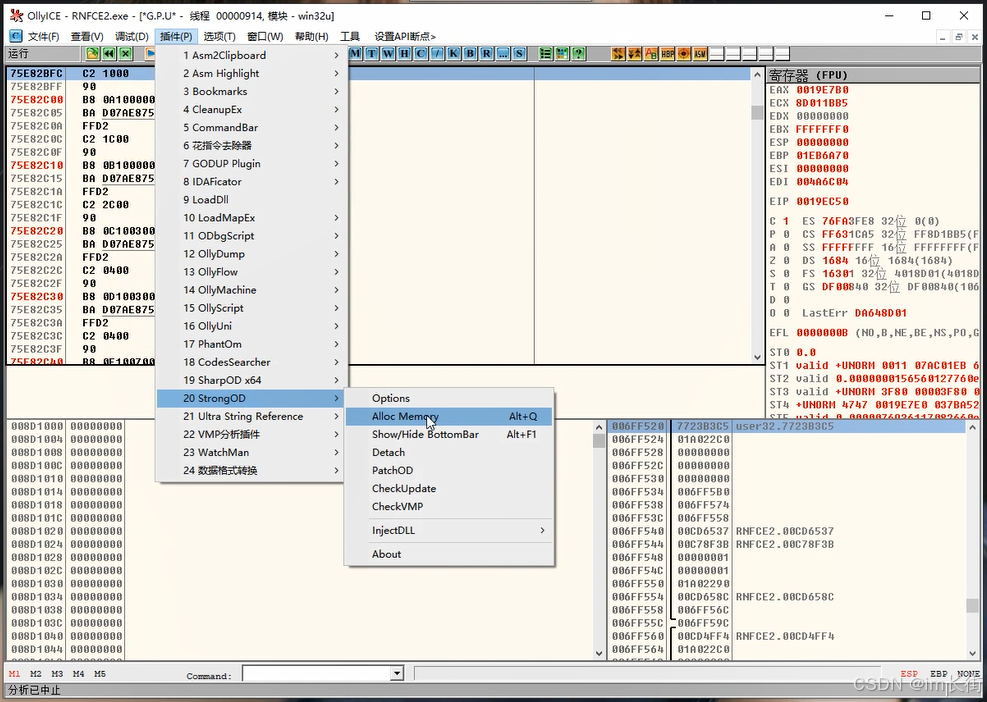Select Show/Hide BottomBar entry
Image resolution: width=987 pixels, height=702 pixels.
(x=449, y=434)
